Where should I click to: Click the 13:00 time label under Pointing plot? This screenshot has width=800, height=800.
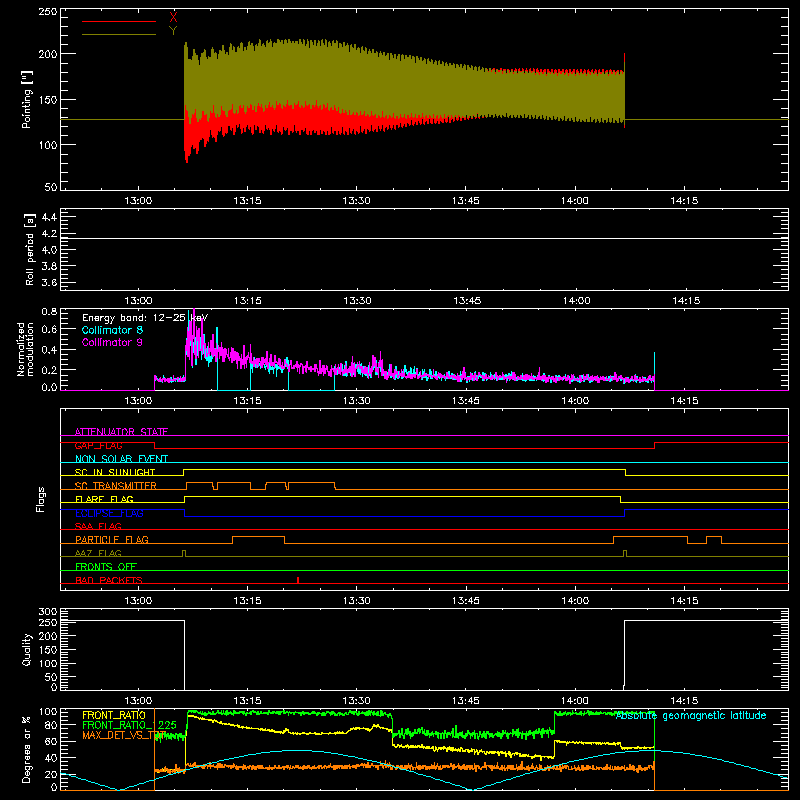tap(138, 201)
